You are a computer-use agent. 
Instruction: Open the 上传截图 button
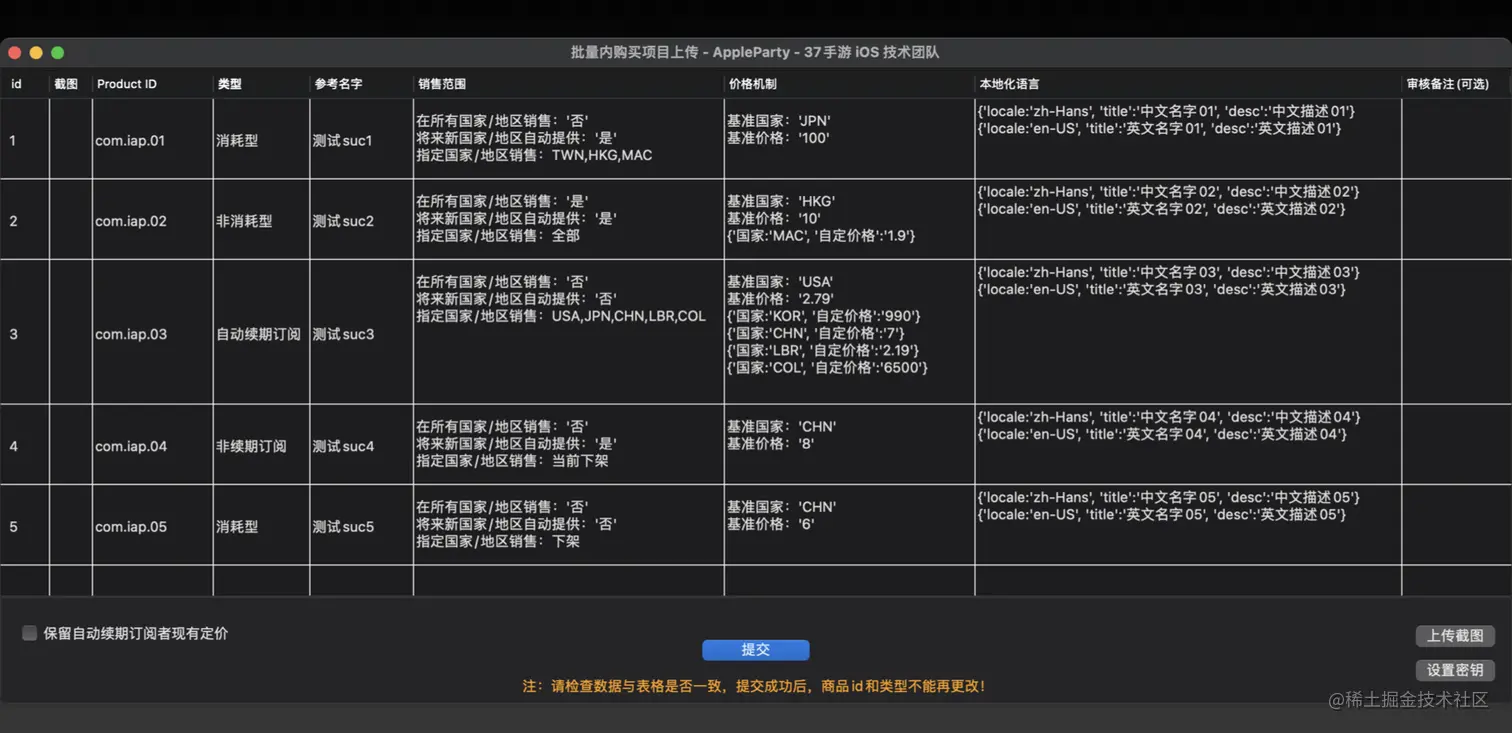1455,636
